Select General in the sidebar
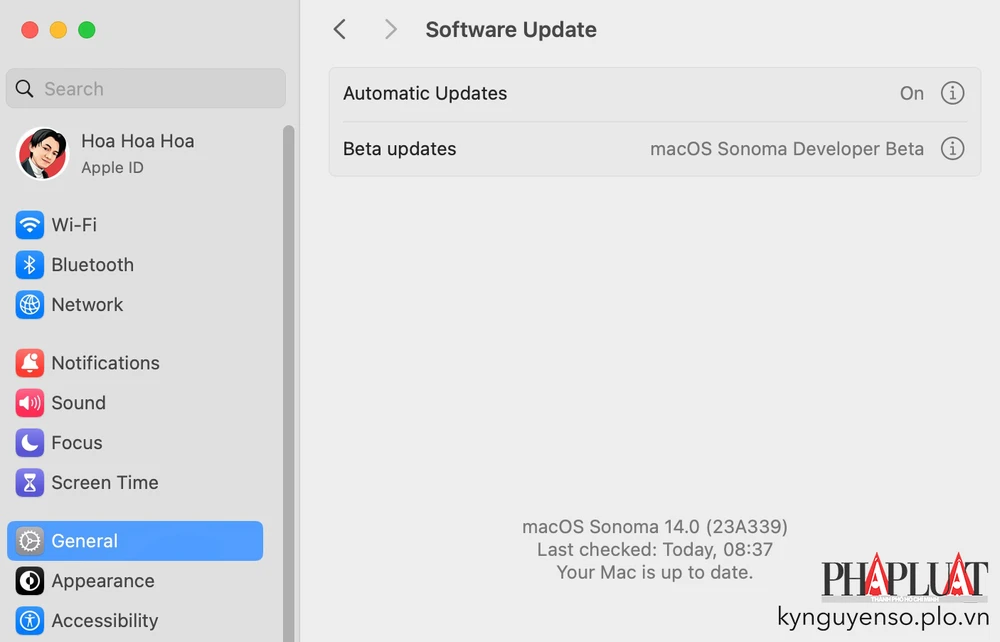The height and width of the screenshot is (642, 1000). [x=85, y=541]
